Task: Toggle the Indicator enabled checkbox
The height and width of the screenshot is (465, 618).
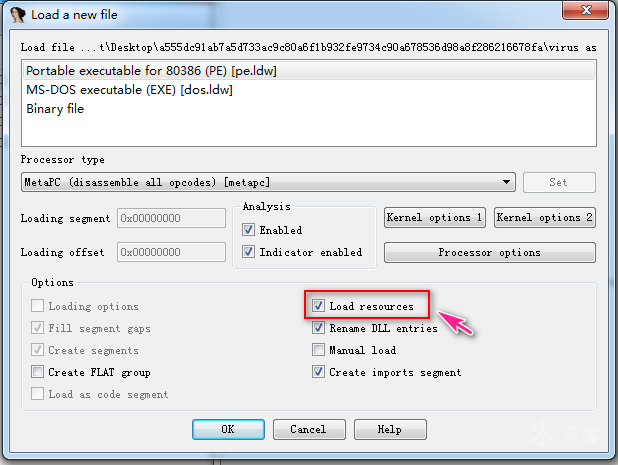Action: pos(249,252)
